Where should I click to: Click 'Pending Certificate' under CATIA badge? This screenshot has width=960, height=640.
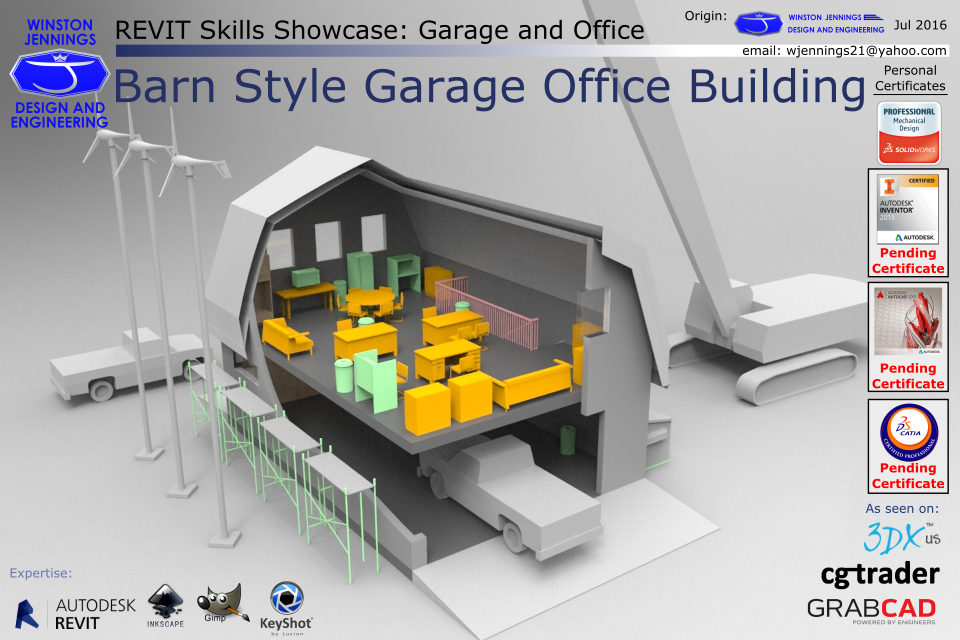coord(908,476)
